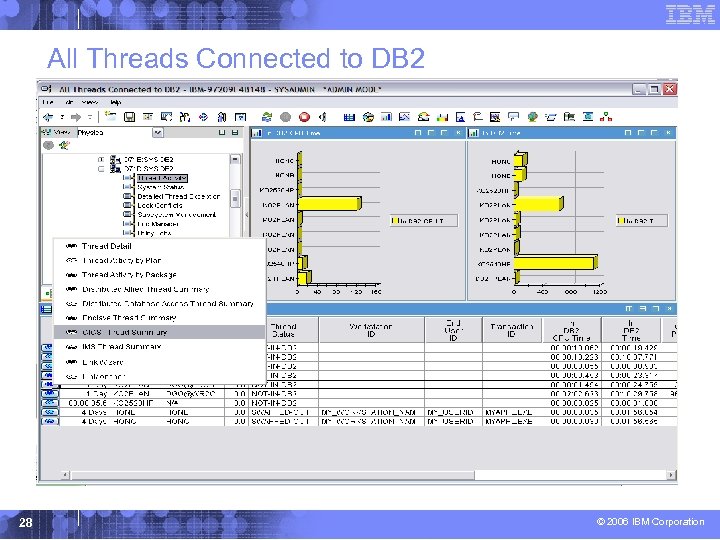This screenshot has width=720, height=540.
Task: Click the Forward navigation arrow in toolbar
Action: point(75,117)
